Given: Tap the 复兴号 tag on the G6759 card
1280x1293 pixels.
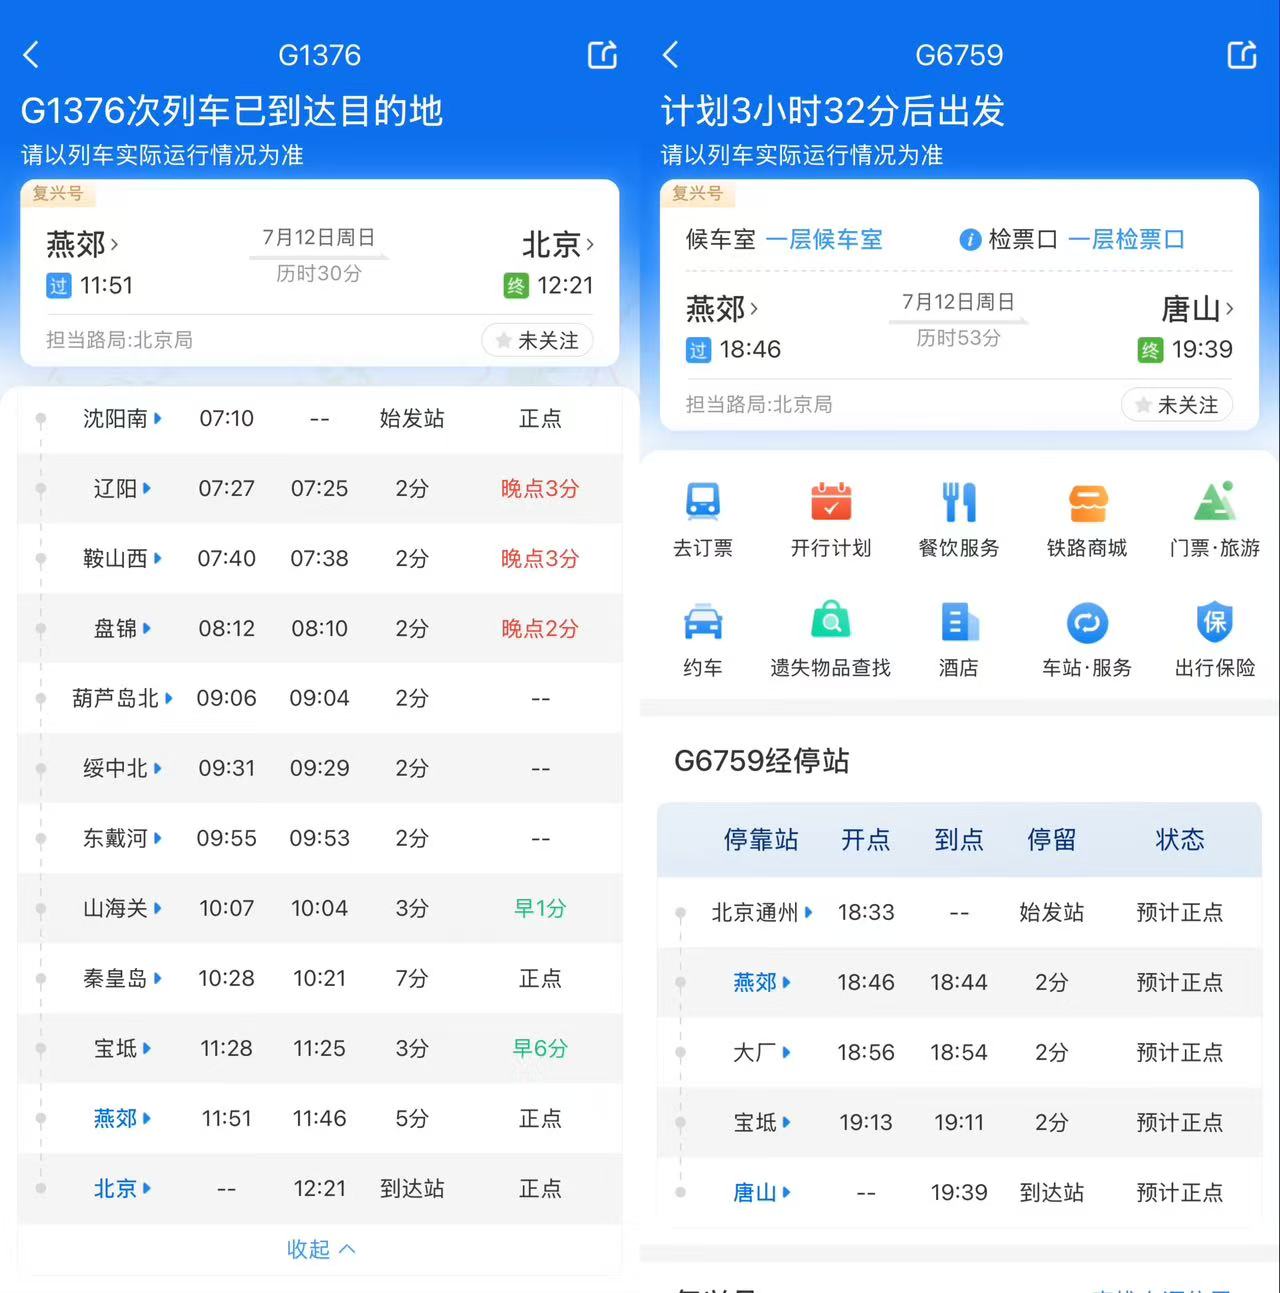Looking at the screenshot, I should tap(697, 194).
